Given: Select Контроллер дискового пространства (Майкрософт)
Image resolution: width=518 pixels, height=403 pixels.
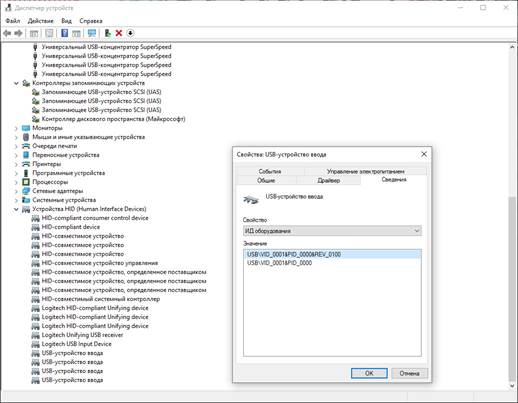Looking at the screenshot, I should point(113,119).
